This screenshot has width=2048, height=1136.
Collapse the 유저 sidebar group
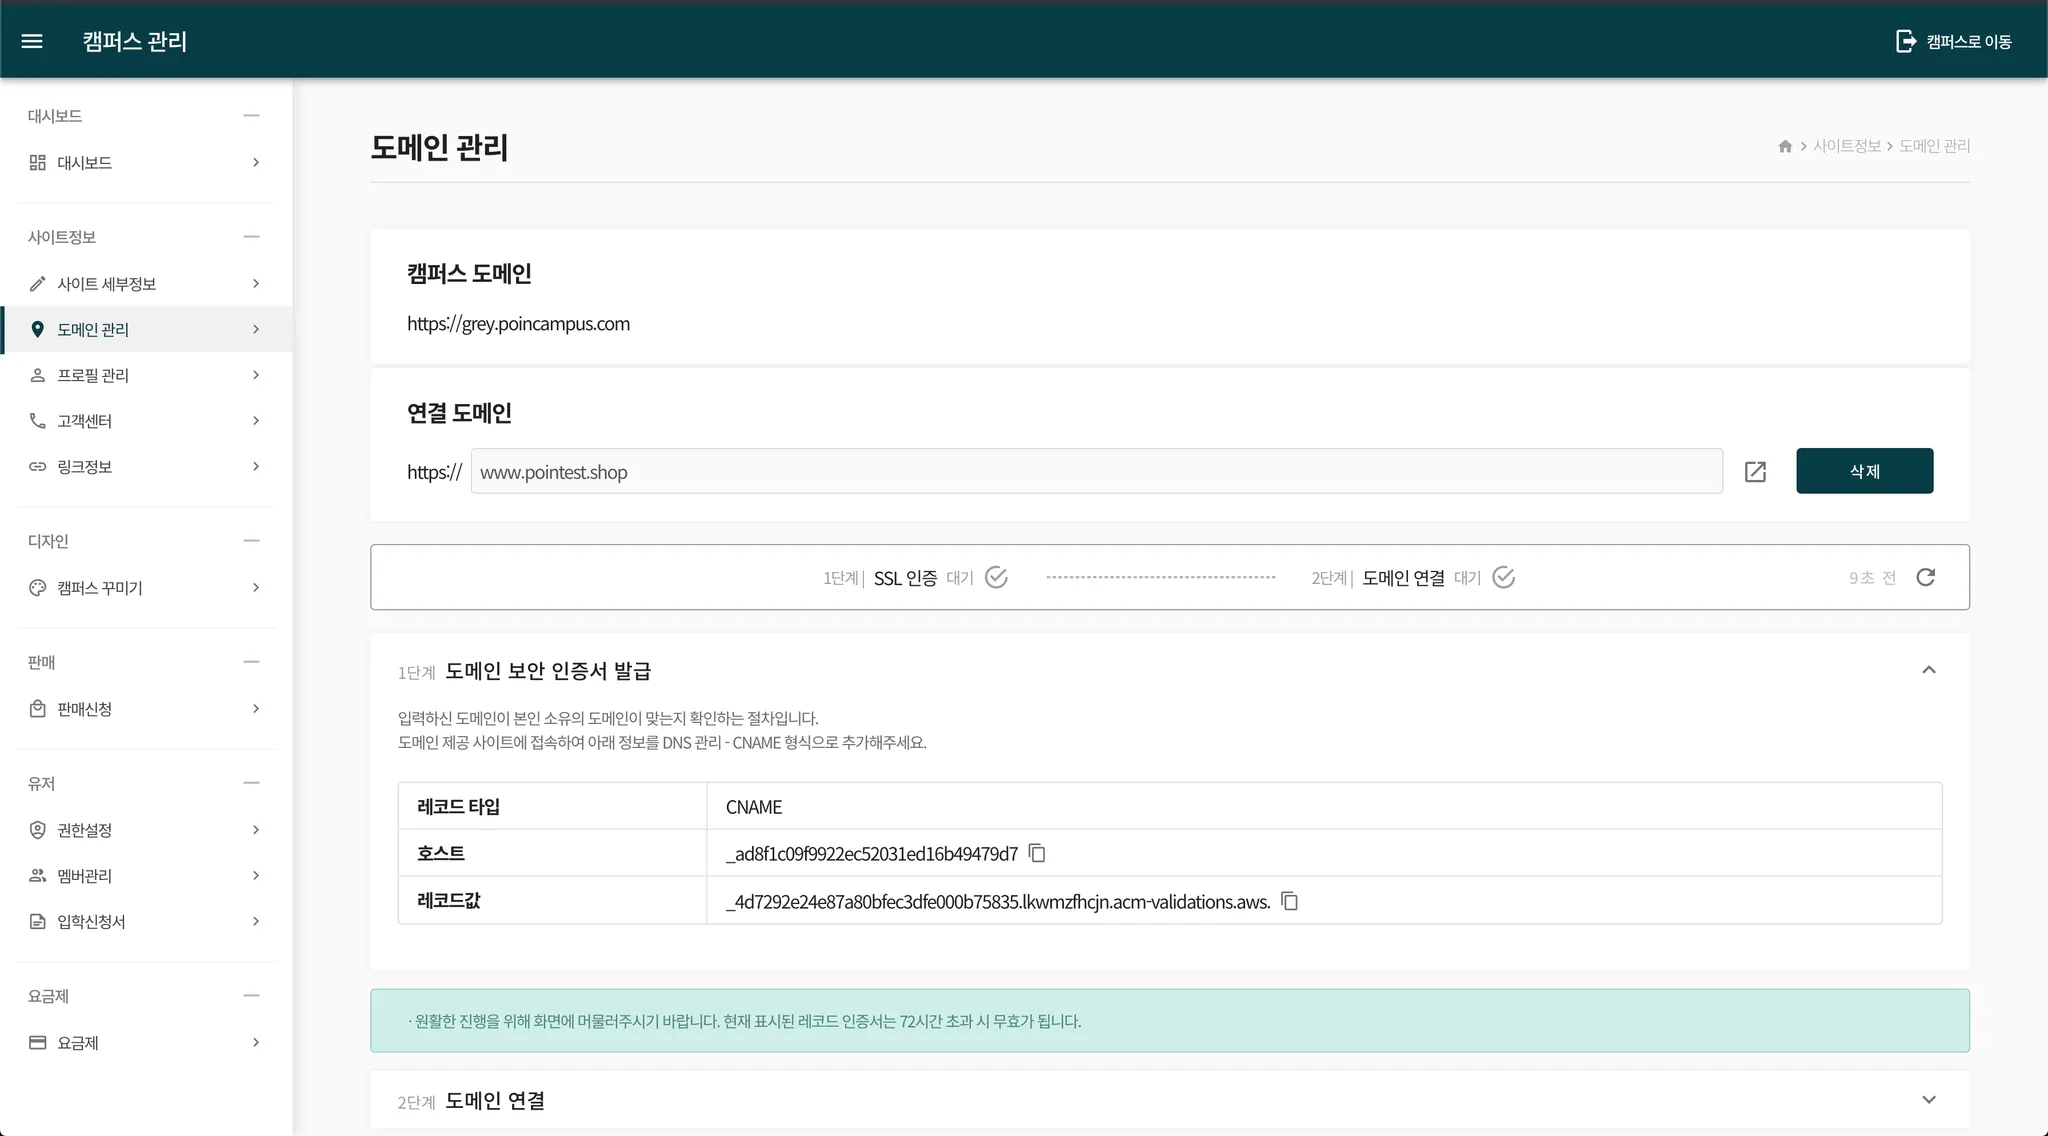coord(251,783)
